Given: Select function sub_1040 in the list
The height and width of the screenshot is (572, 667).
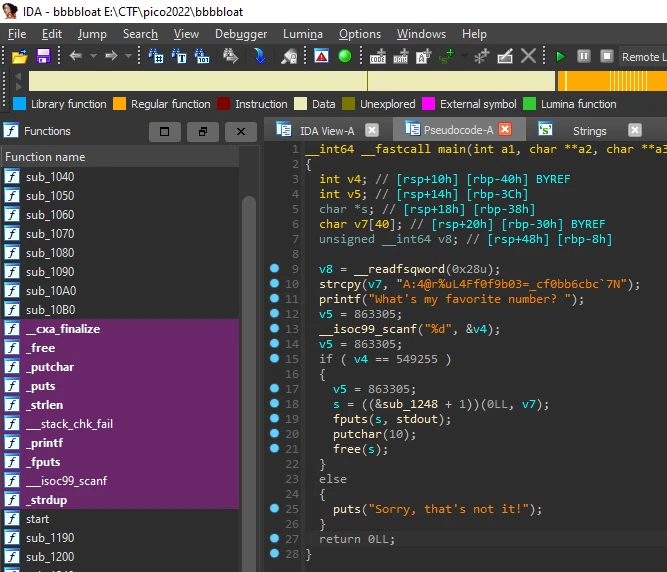Looking at the screenshot, I should pyautogui.click(x=121, y=177).
